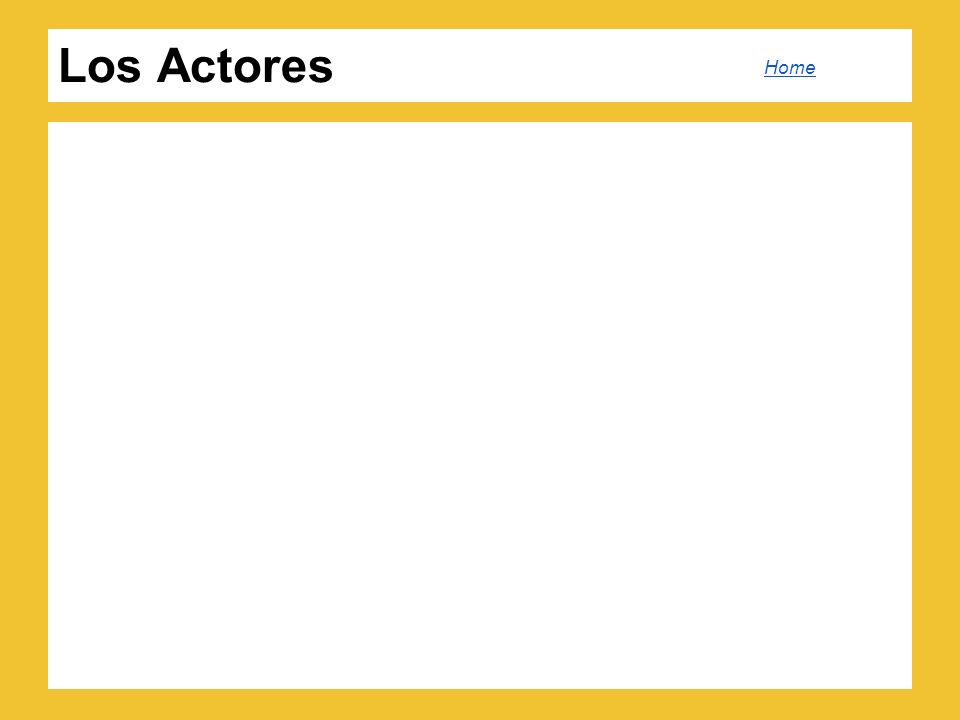Click the 'Los Actores' heading text
Viewport: 960px width, 720px height.
196,66
